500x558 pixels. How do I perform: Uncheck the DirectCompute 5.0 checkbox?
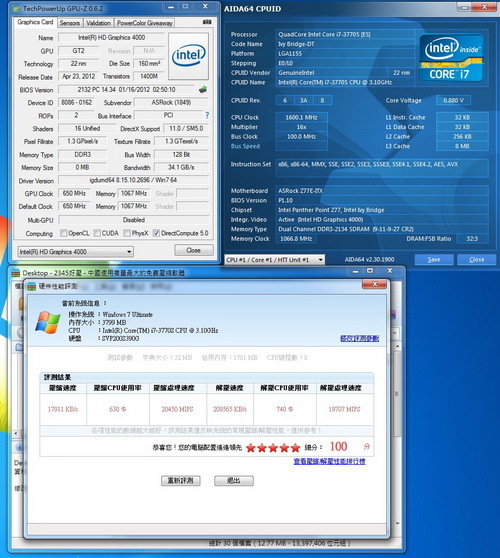tap(156, 233)
